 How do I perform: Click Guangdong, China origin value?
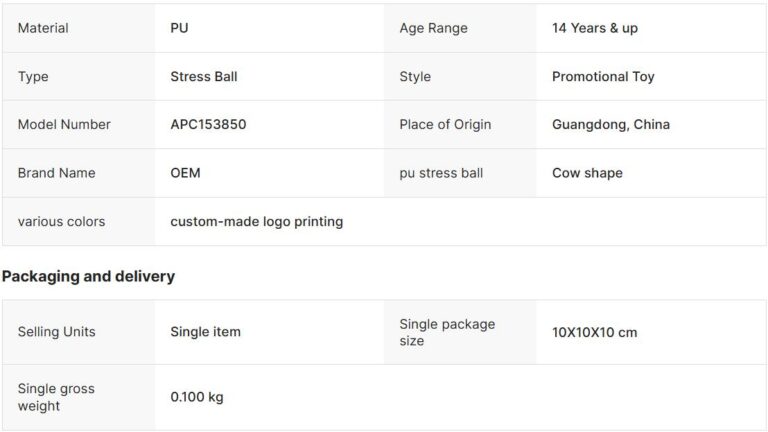(x=610, y=125)
